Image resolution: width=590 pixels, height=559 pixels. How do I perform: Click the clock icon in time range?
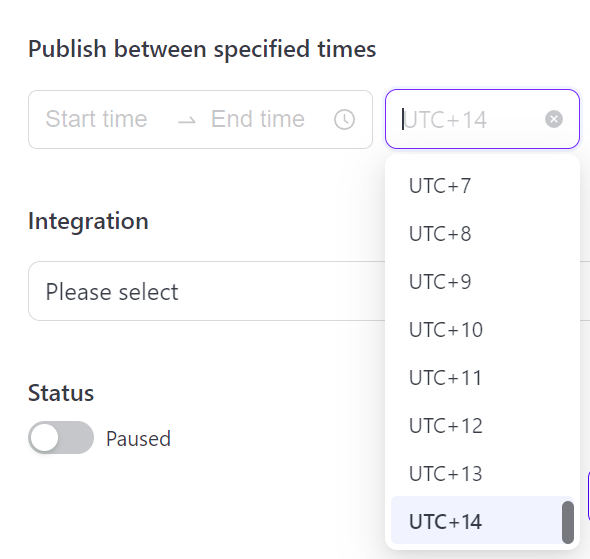click(344, 120)
